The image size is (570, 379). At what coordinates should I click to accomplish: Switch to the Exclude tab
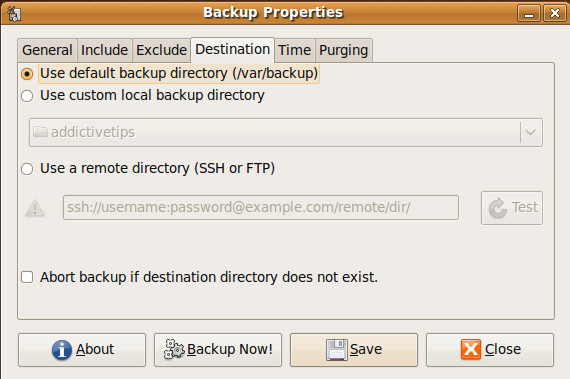click(161, 50)
